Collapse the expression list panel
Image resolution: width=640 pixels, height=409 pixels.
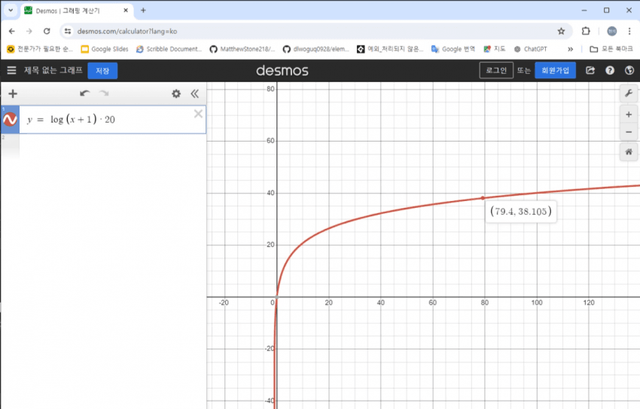(x=195, y=93)
